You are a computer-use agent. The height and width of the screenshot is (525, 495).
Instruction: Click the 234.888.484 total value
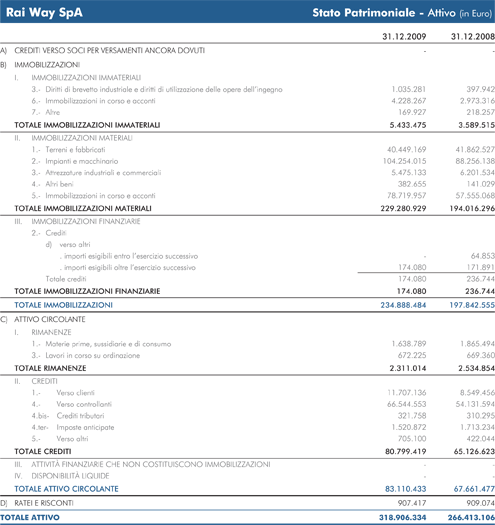[x=403, y=305]
